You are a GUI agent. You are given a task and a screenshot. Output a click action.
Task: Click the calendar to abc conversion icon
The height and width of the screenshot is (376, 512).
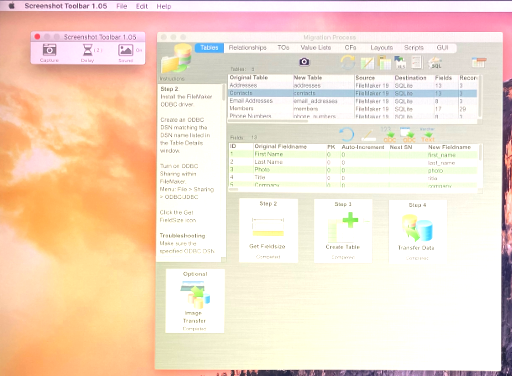click(408, 135)
